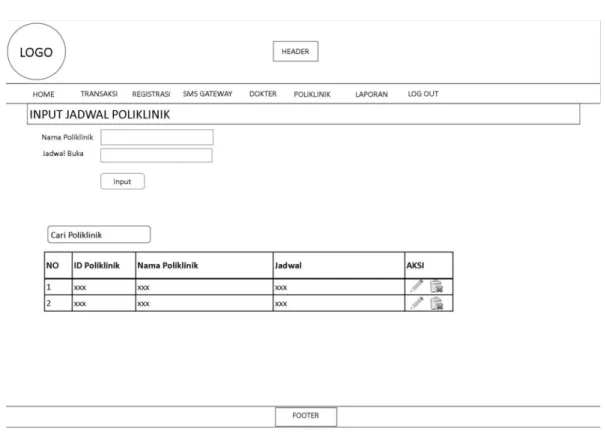Click the HEADER box
Image resolution: width=606 pixels, height=438 pixels.
coord(296,51)
